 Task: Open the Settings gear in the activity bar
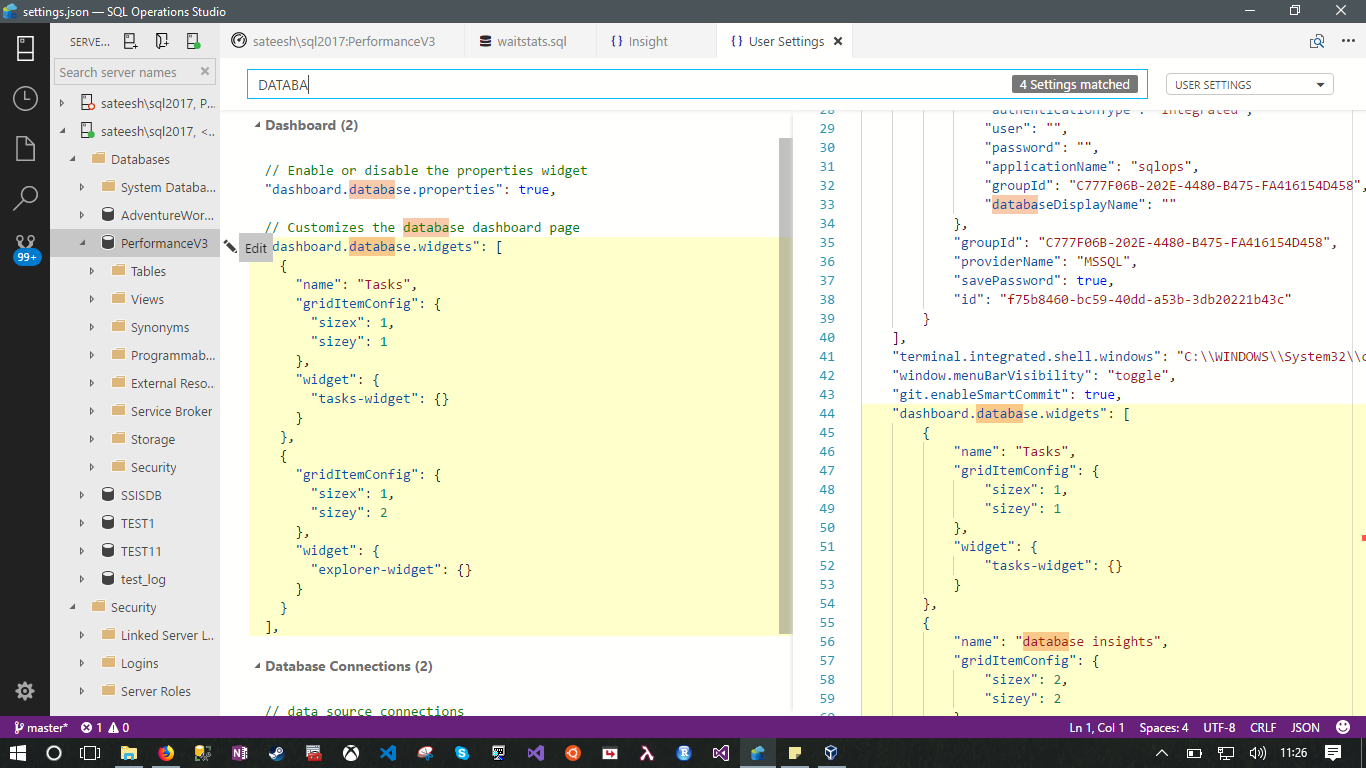coord(25,690)
